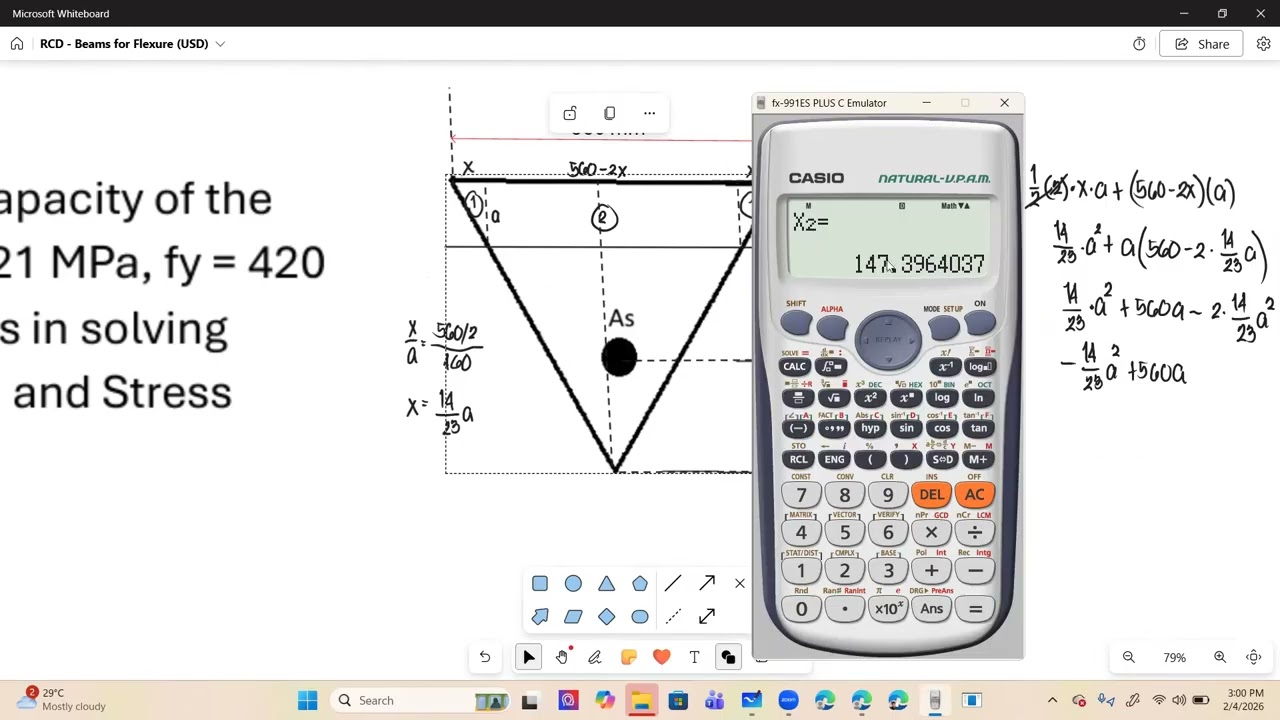Click the calculator result display

pos(889,240)
